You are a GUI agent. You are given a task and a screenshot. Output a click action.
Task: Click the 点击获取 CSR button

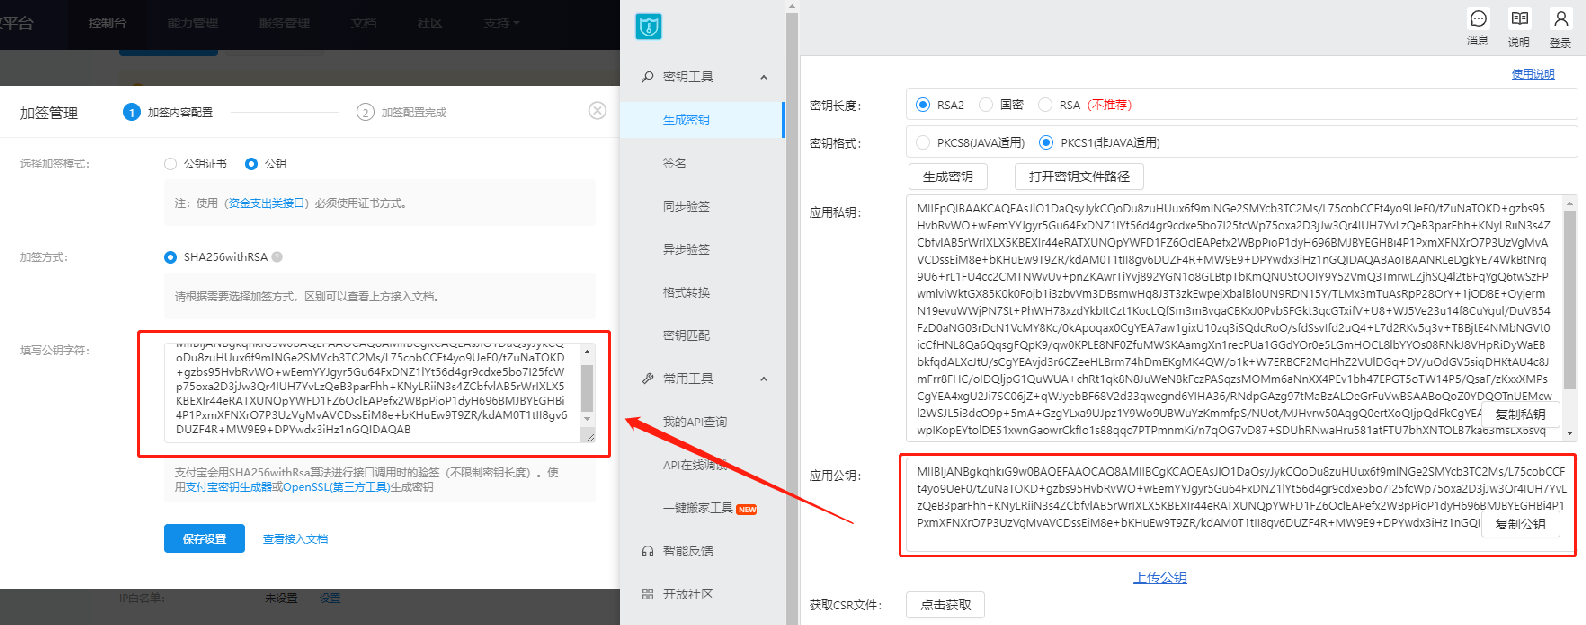point(945,604)
